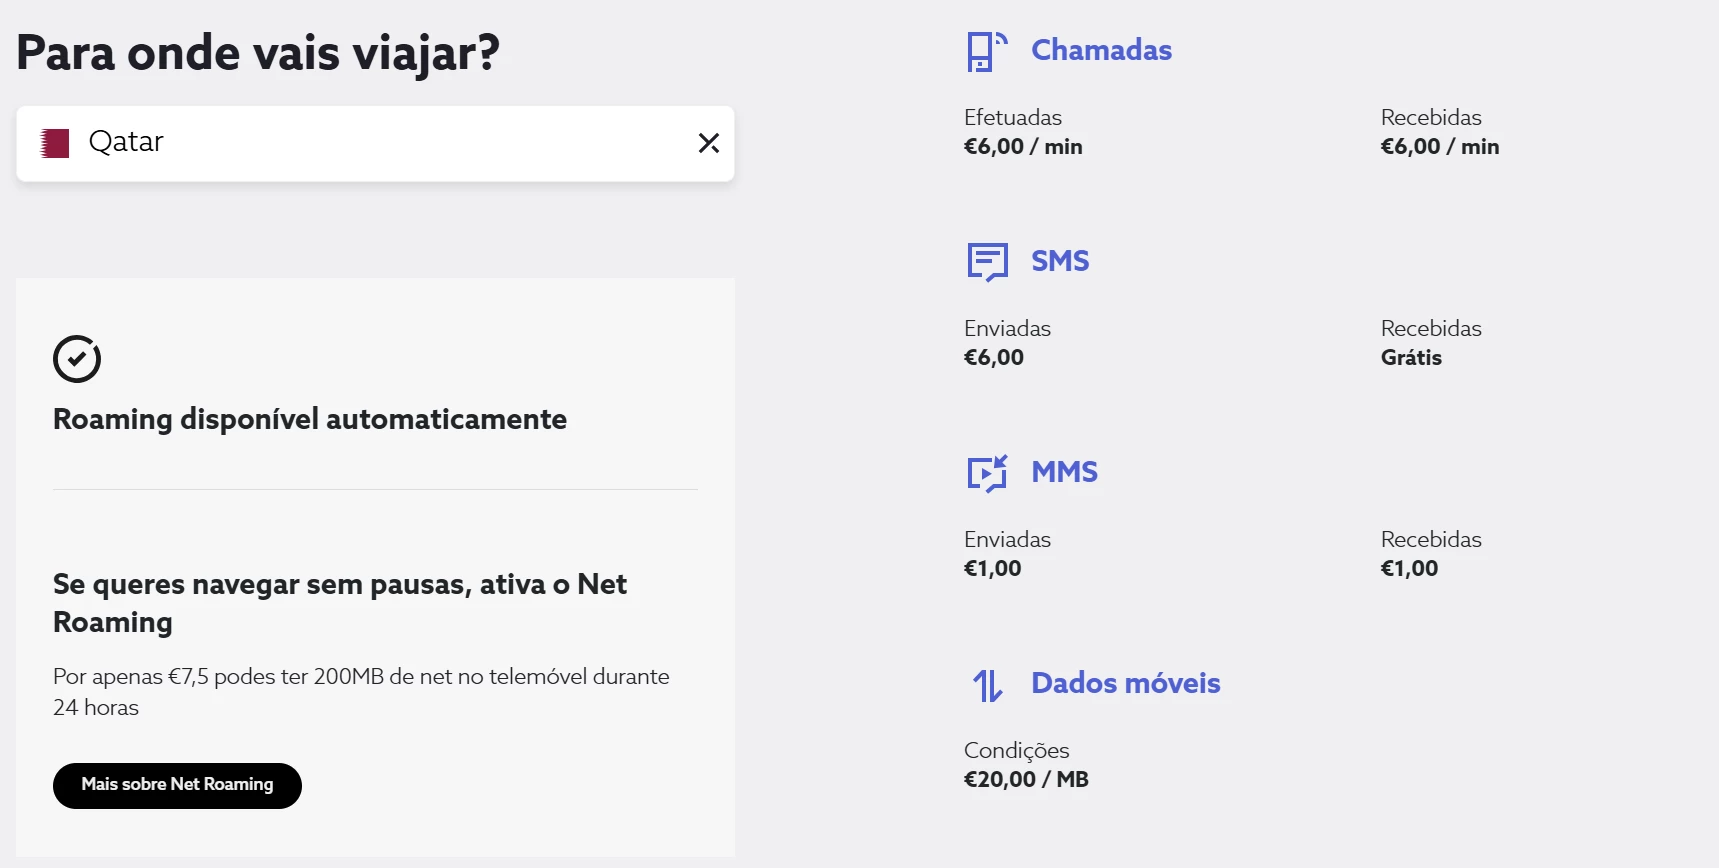Viewport: 1719px width, 868px height.
Task: Select the Chamadas section heading
Action: click(x=1101, y=50)
